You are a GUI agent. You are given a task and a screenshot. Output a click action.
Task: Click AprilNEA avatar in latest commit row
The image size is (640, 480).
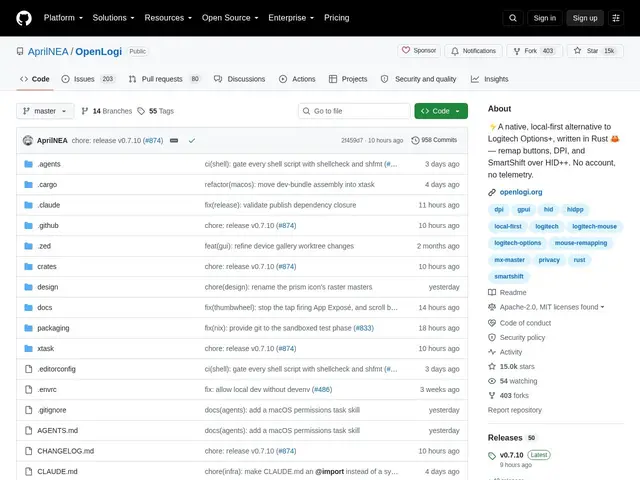point(28,140)
